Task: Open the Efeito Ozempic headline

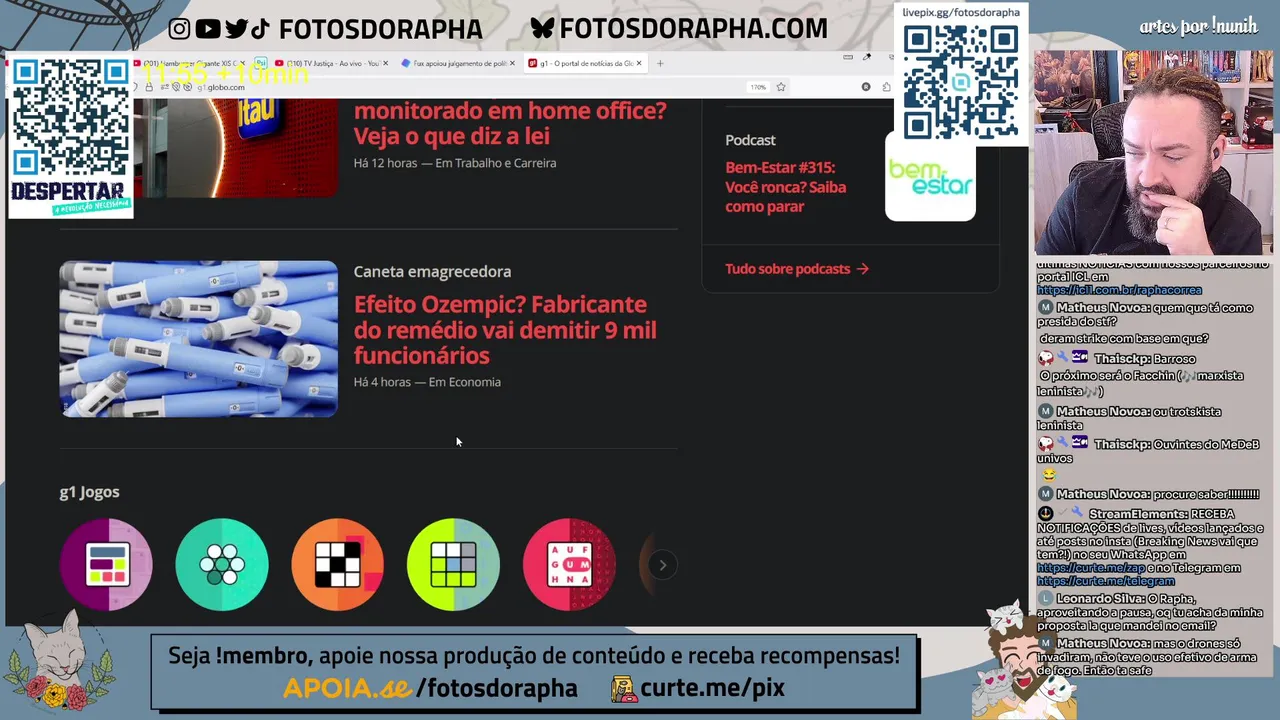Action: point(505,330)
